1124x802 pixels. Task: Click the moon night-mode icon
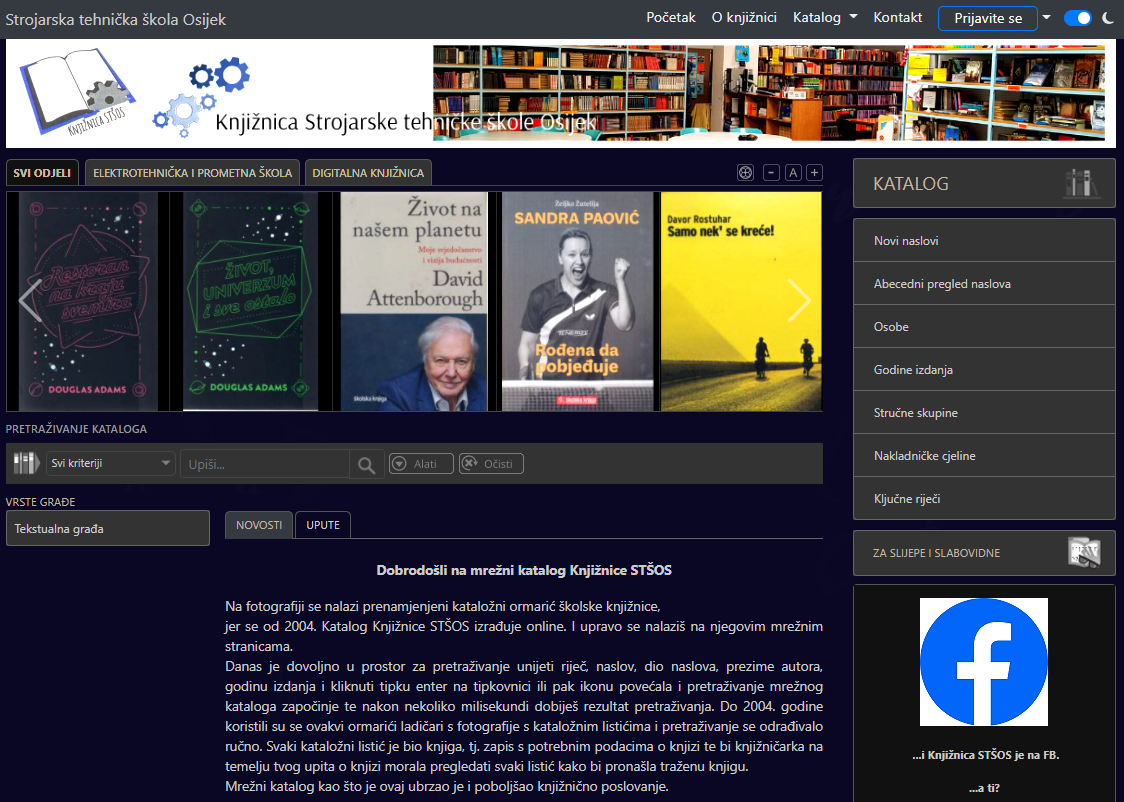[1108, 18]
